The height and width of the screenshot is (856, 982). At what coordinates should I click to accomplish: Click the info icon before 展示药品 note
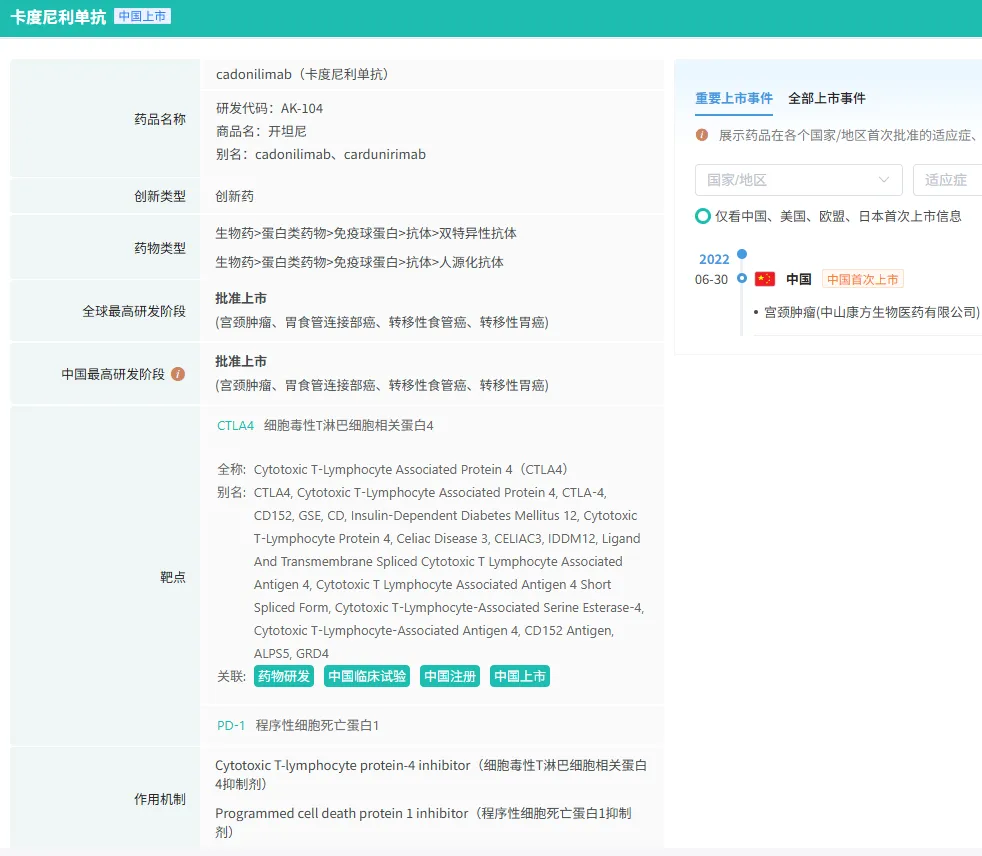(x=702, y=135)
